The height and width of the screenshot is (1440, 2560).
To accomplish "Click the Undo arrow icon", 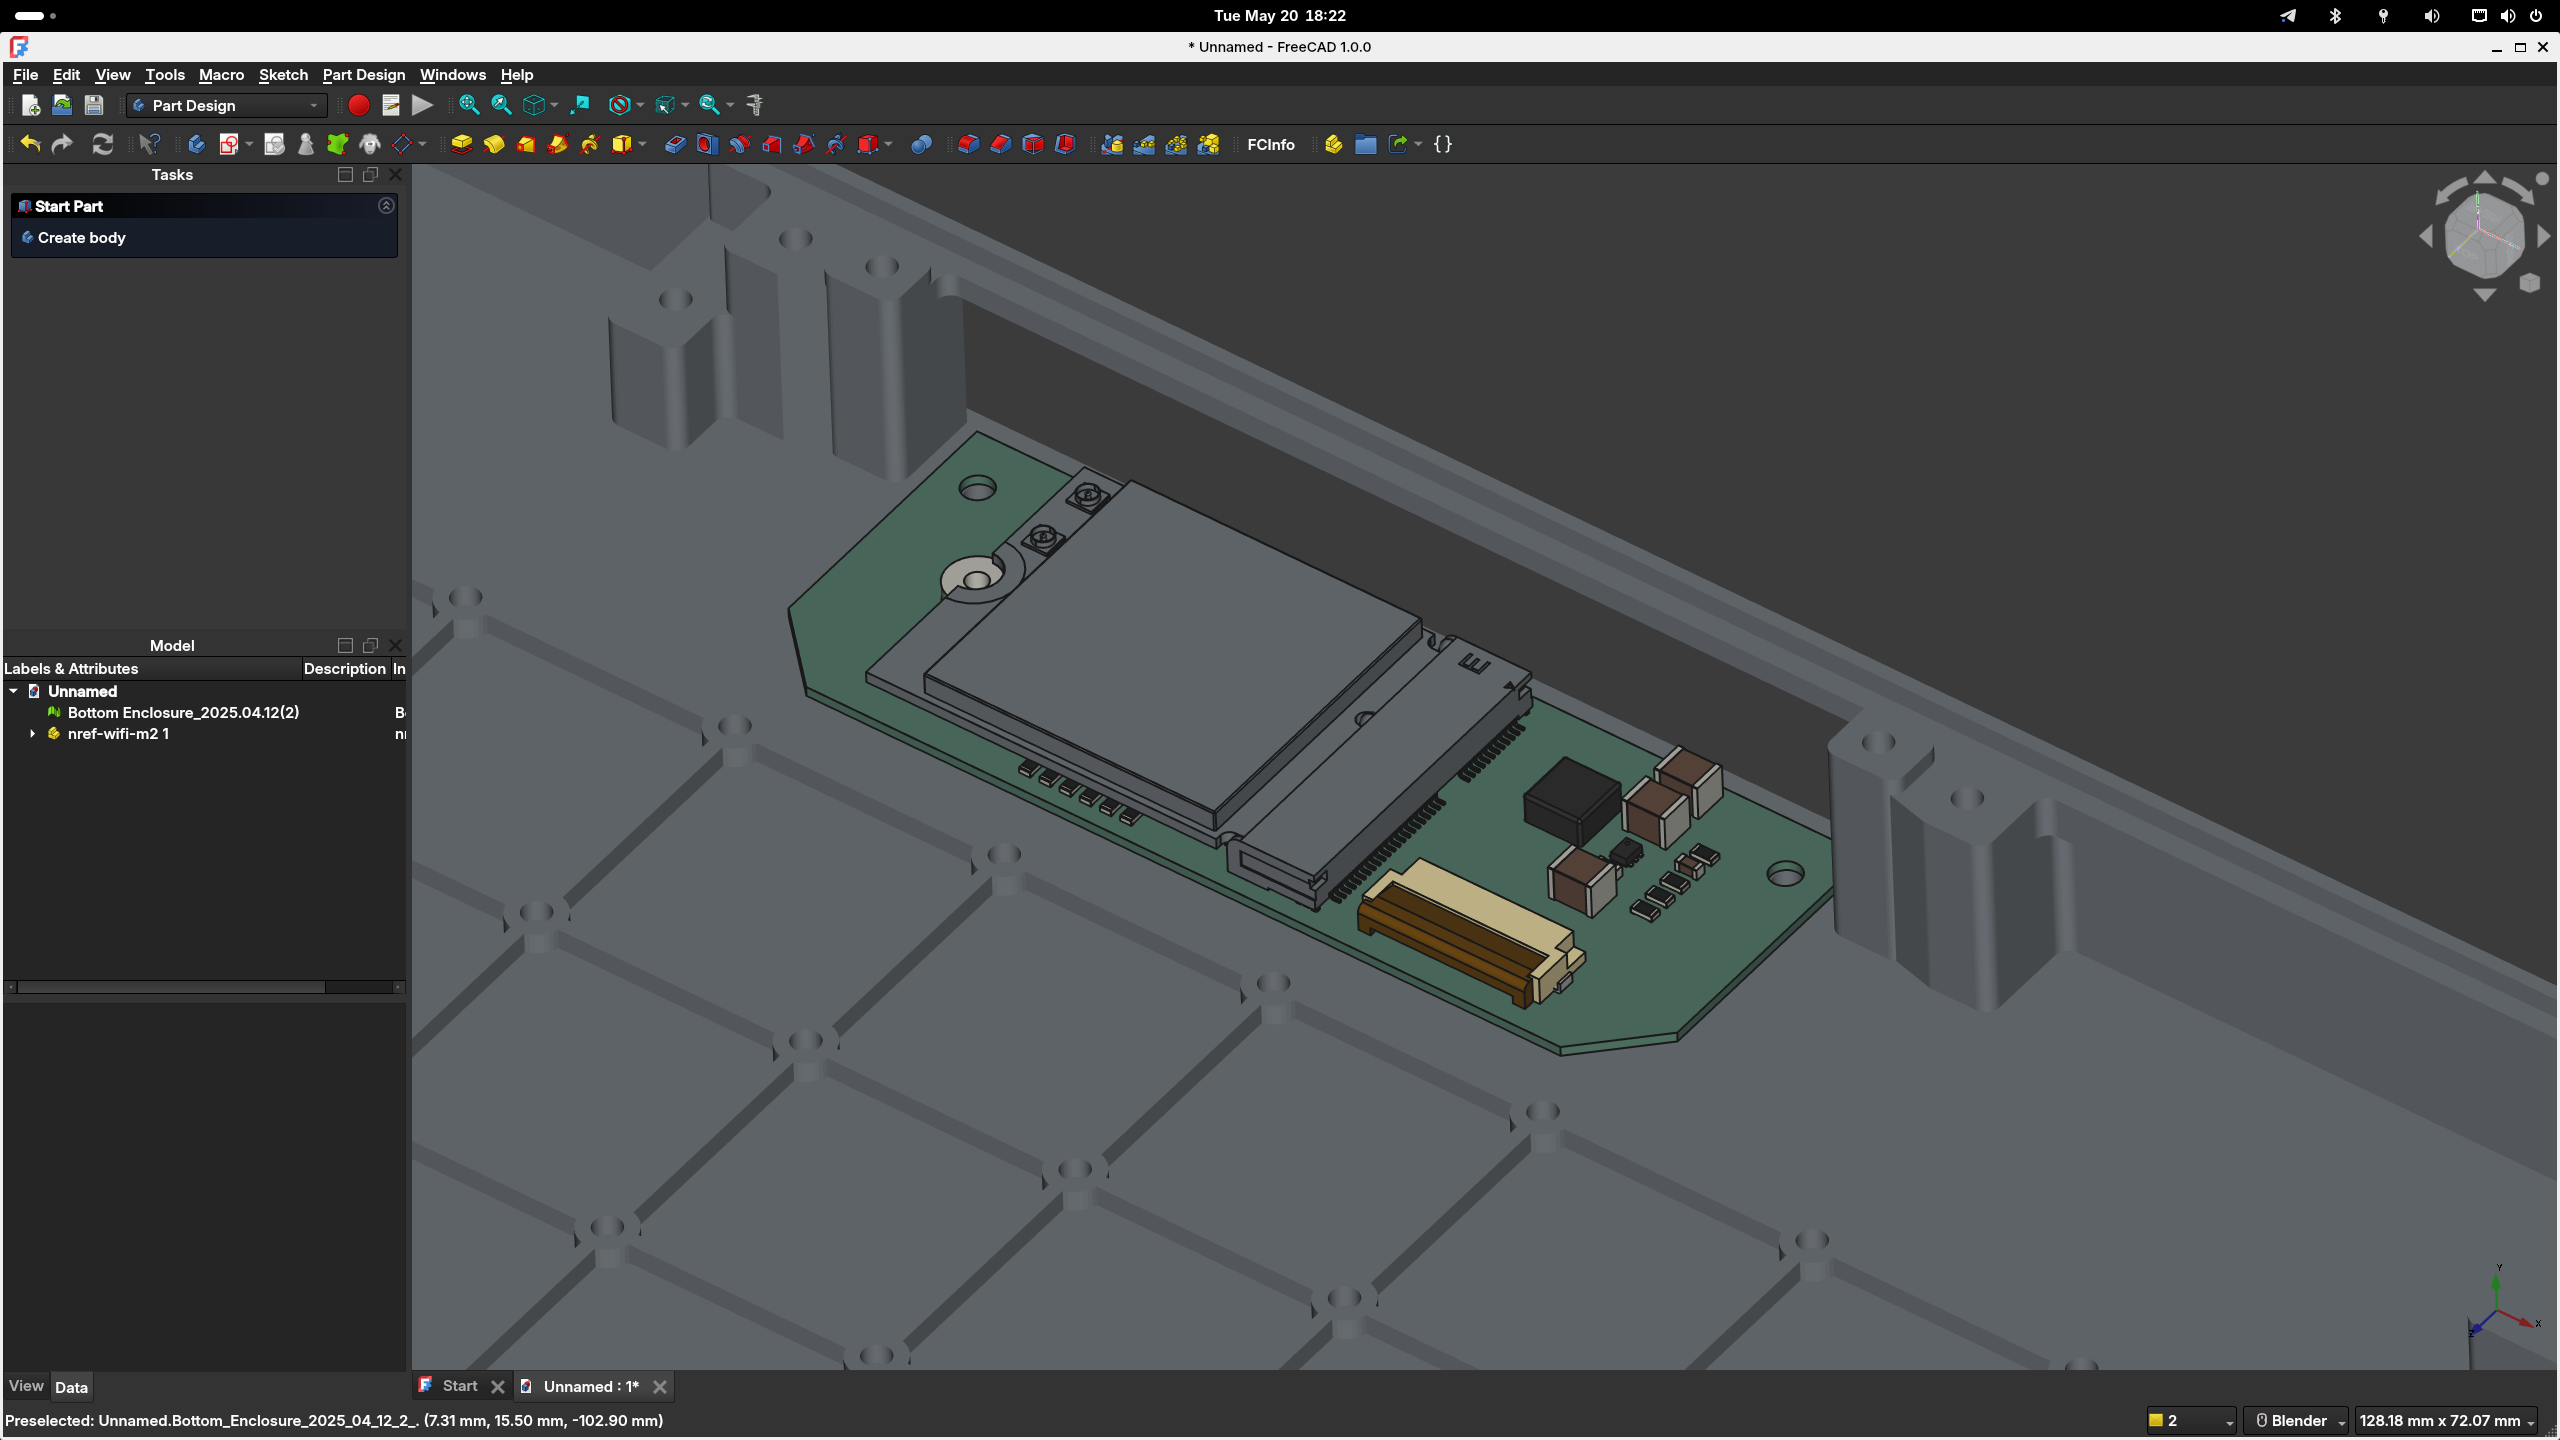I will (x=30, y=145).
